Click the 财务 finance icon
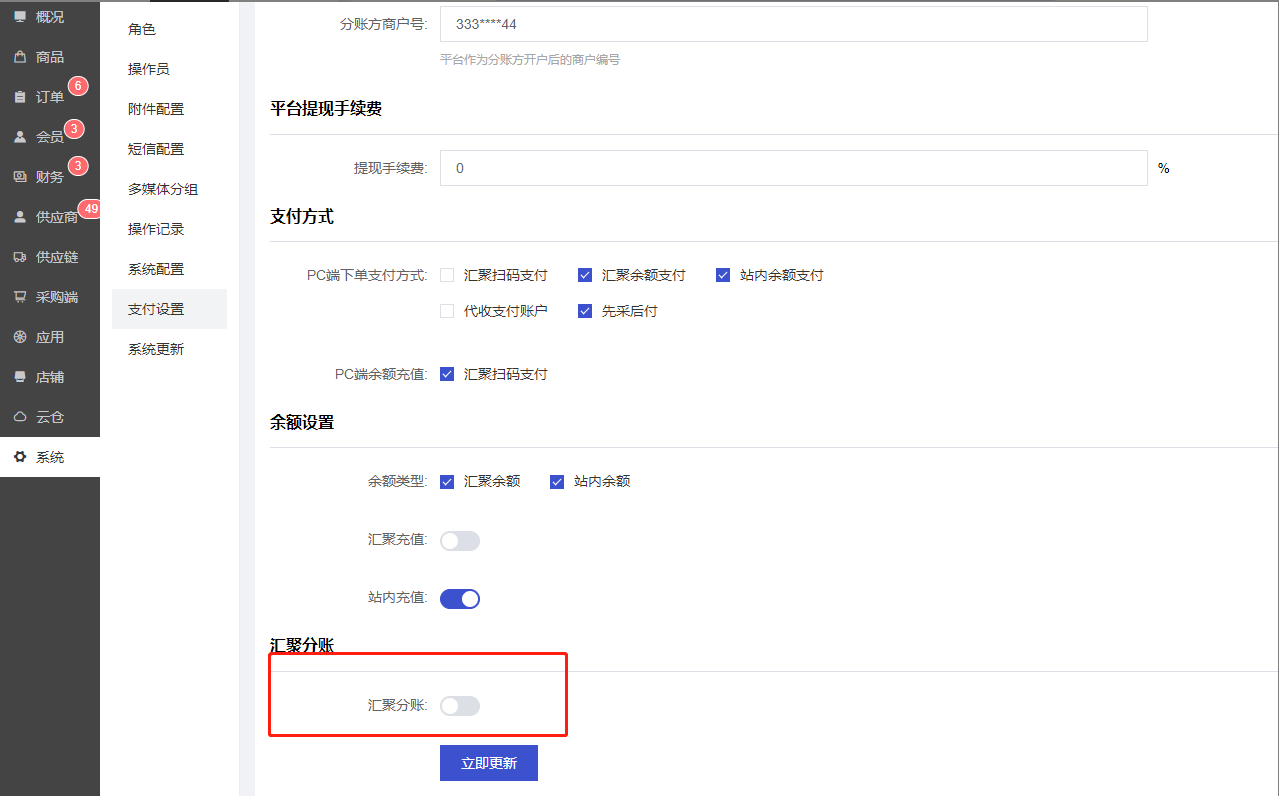This screenshot has height=796, width=1279. pyautogui.click(x=20, y=177)
